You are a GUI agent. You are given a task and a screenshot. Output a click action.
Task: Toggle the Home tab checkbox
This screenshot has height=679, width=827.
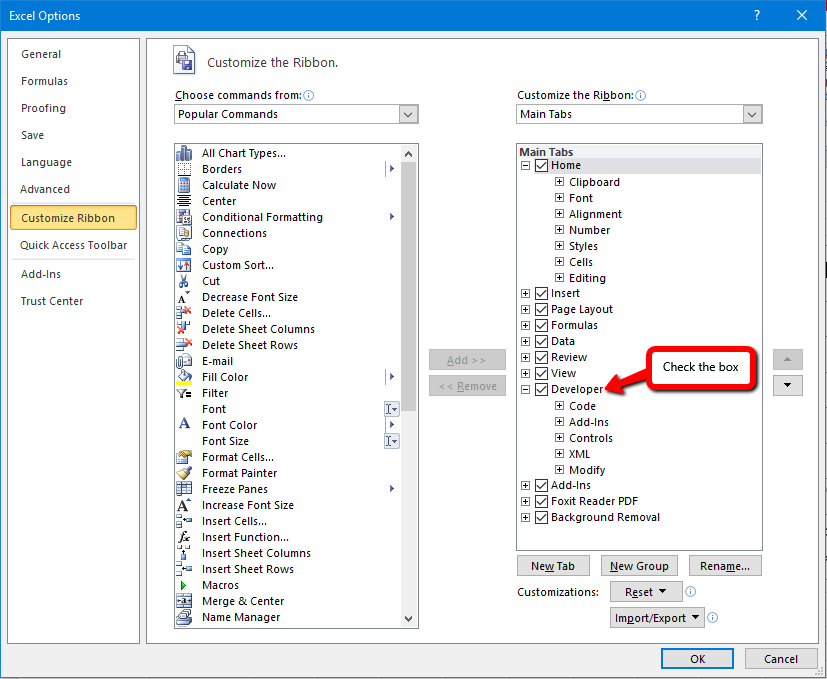click(x=541, y=165)
